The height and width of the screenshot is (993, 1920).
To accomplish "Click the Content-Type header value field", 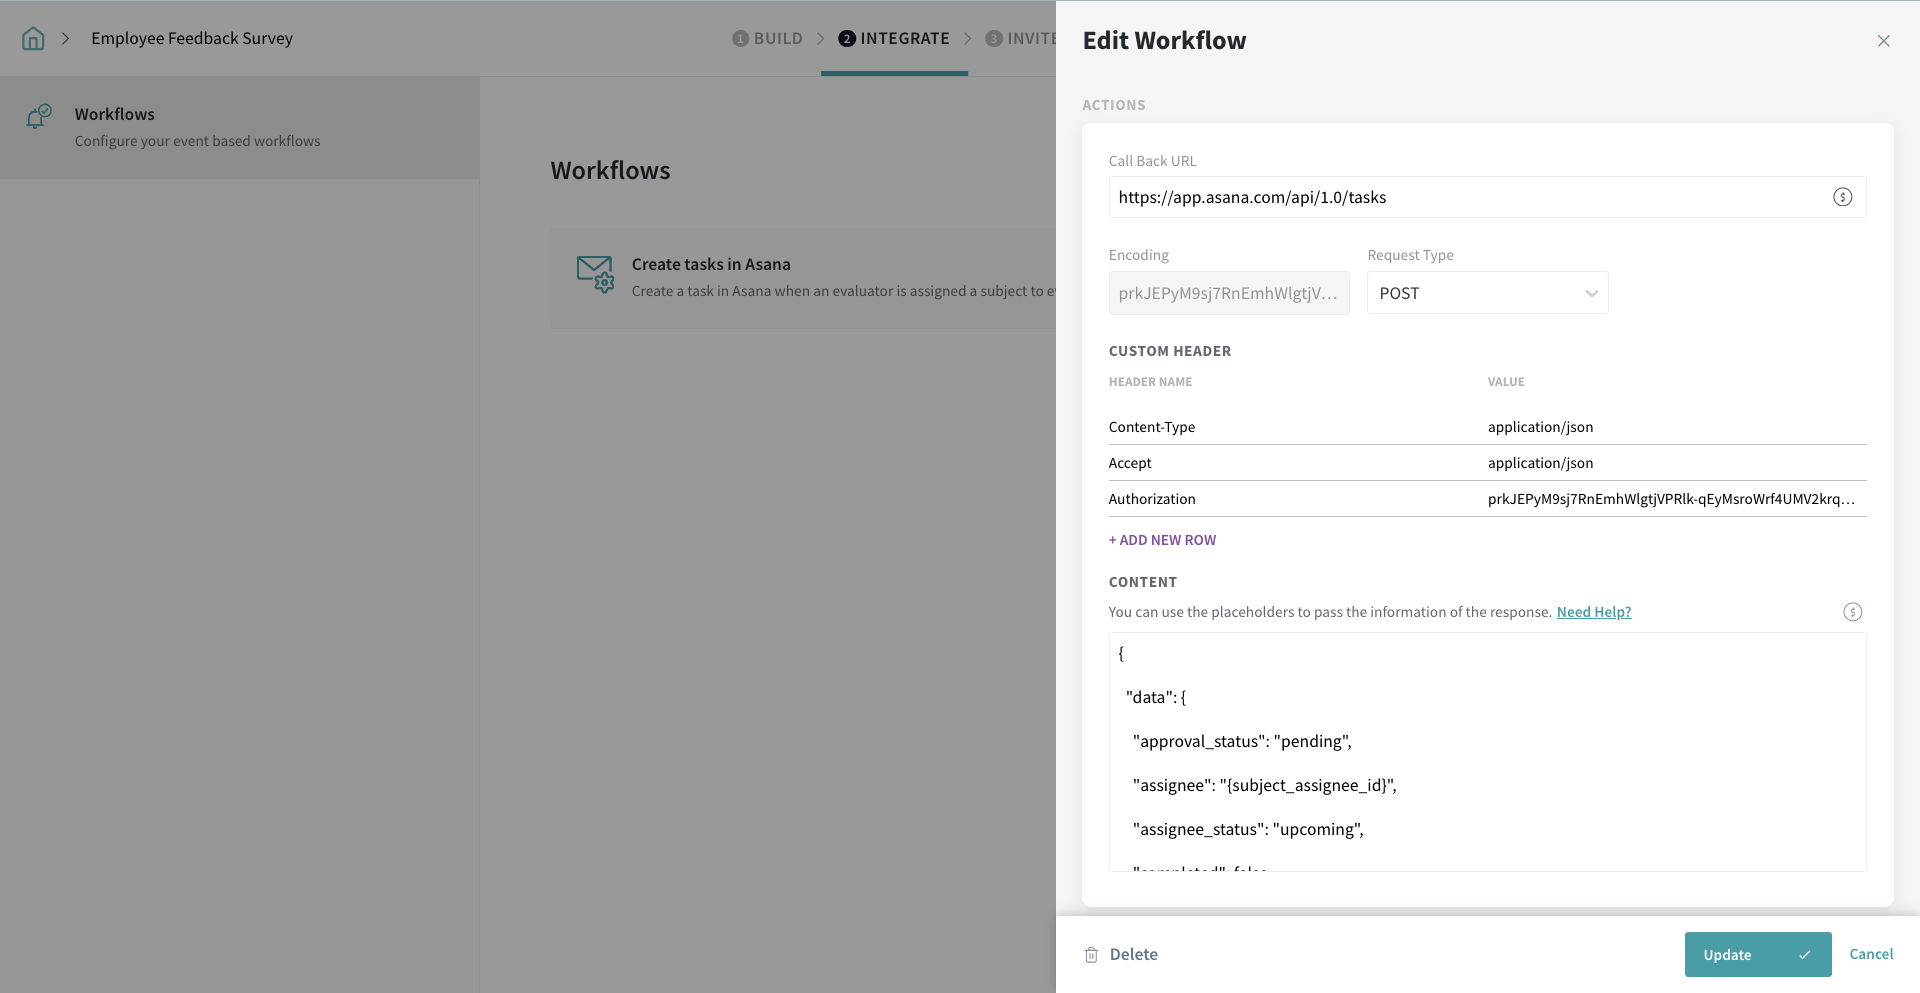I will pyautogui.click(x=1670, y=427).
